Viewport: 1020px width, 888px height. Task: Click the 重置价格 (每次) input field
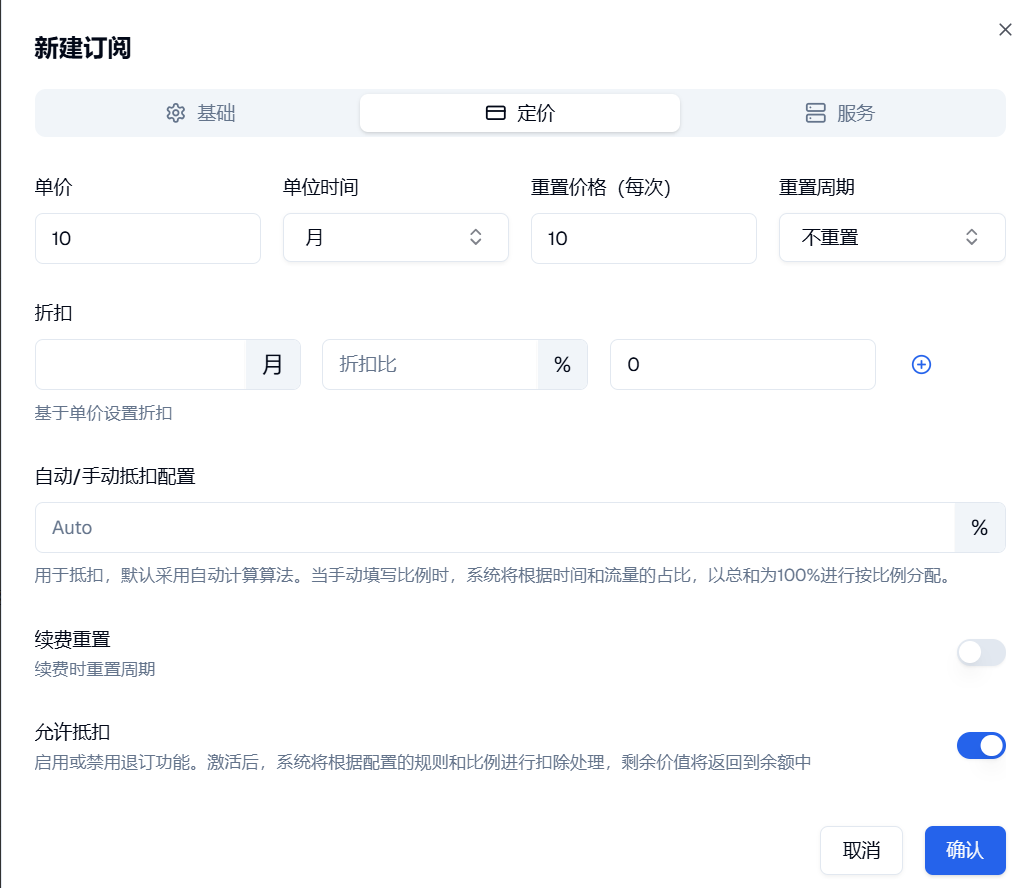tap(643, 238)
